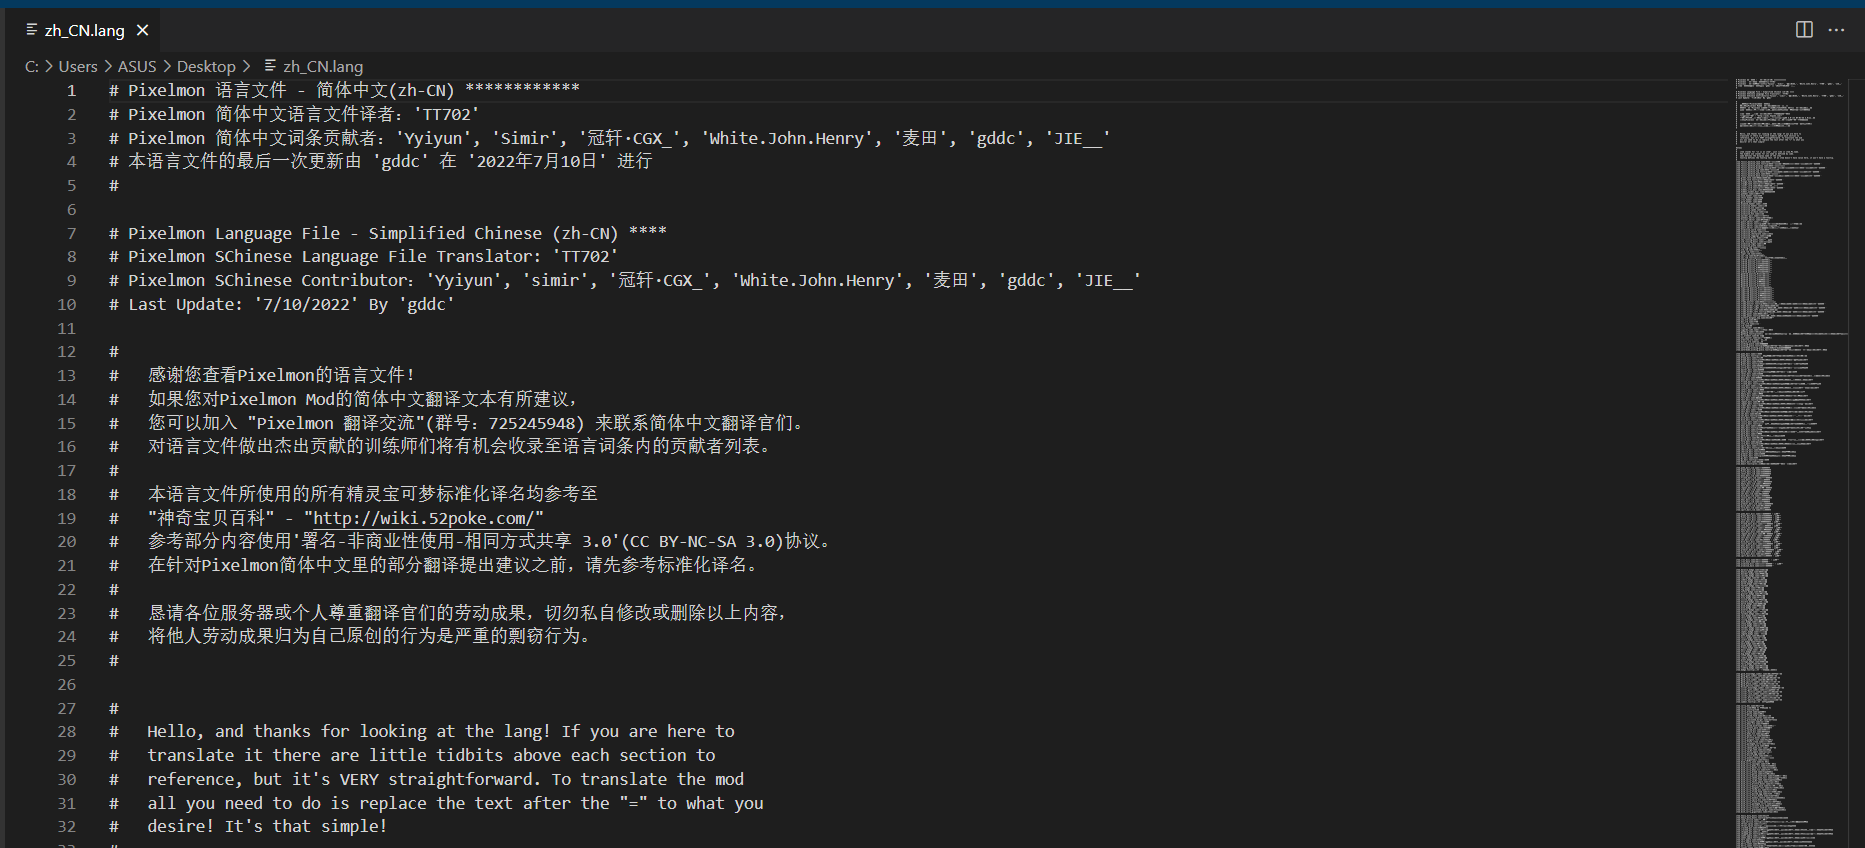1865x848 pixels.
Task: Click '神奇宝贝百科' on line 19
Action: click(211, 518)
